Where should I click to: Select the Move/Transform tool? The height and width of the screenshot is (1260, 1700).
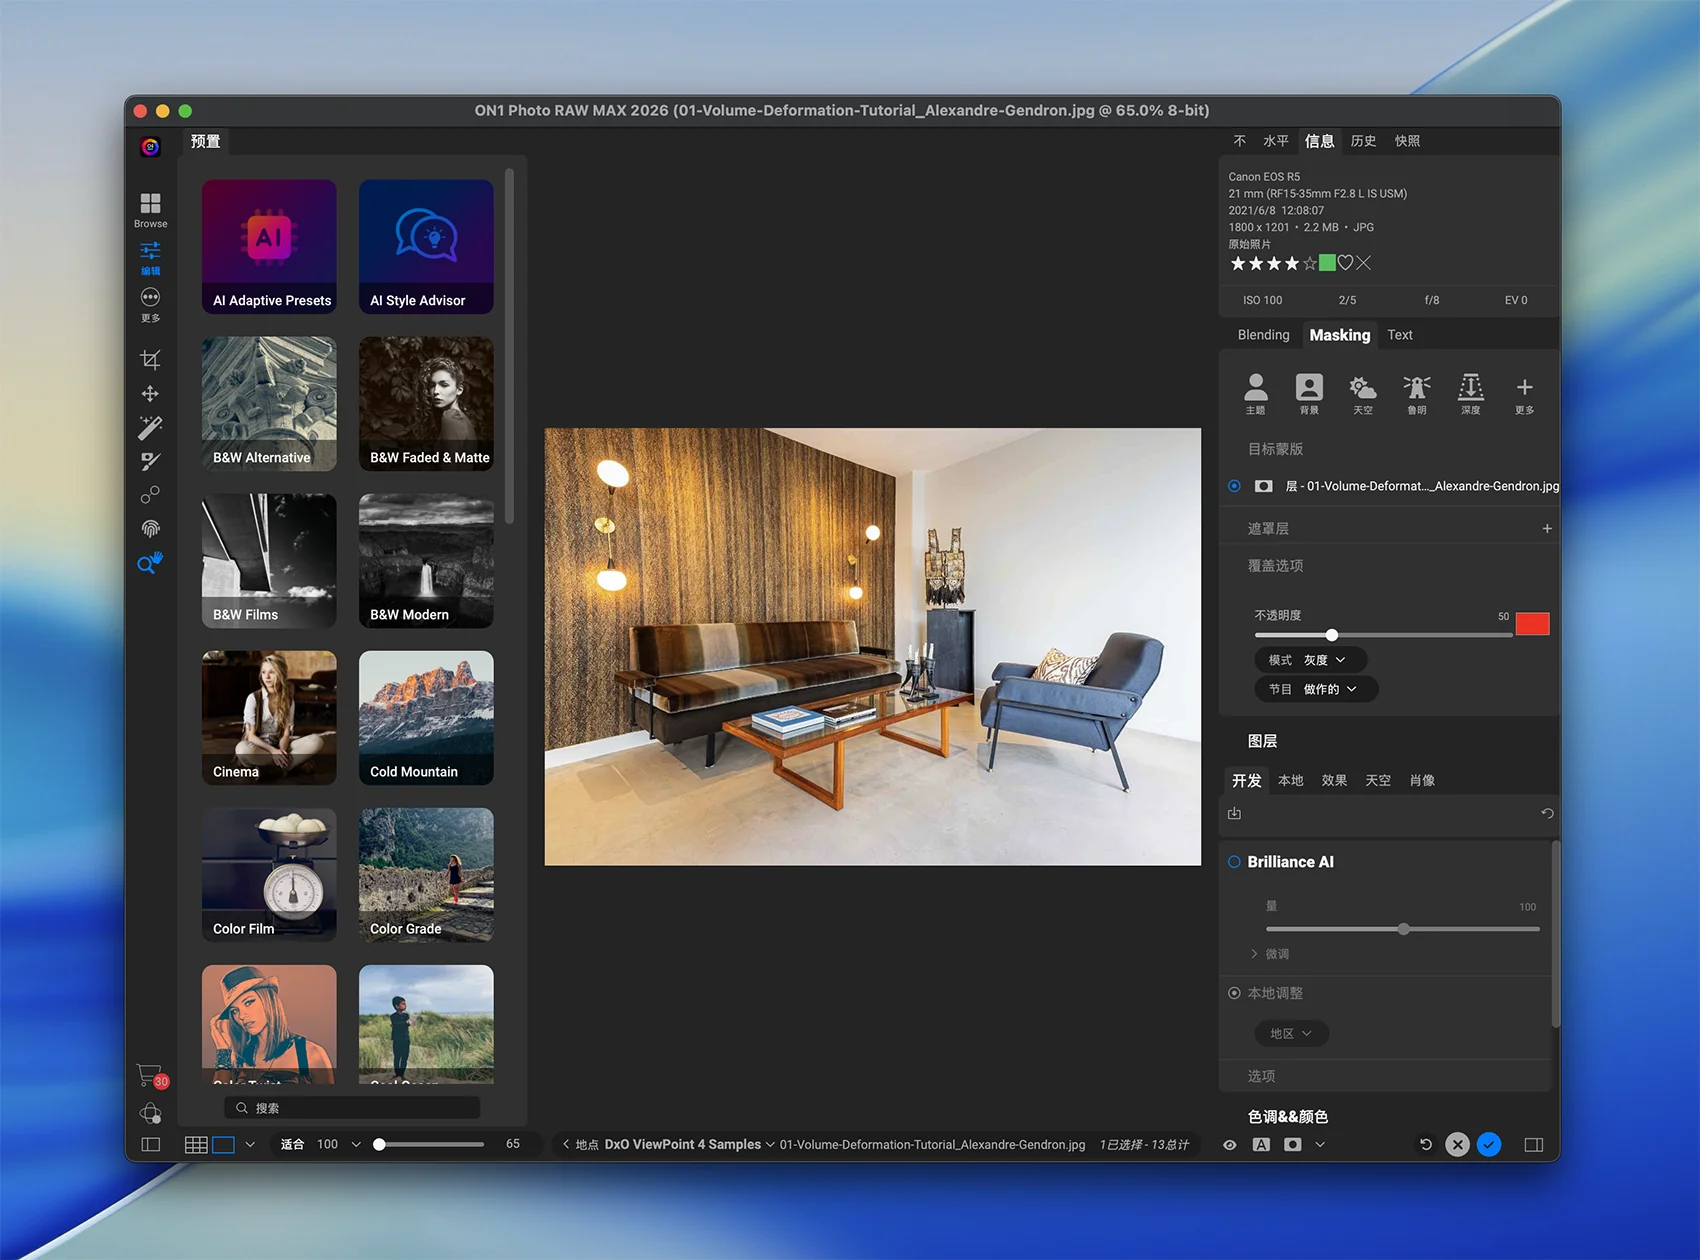click(x=150, y=394)
